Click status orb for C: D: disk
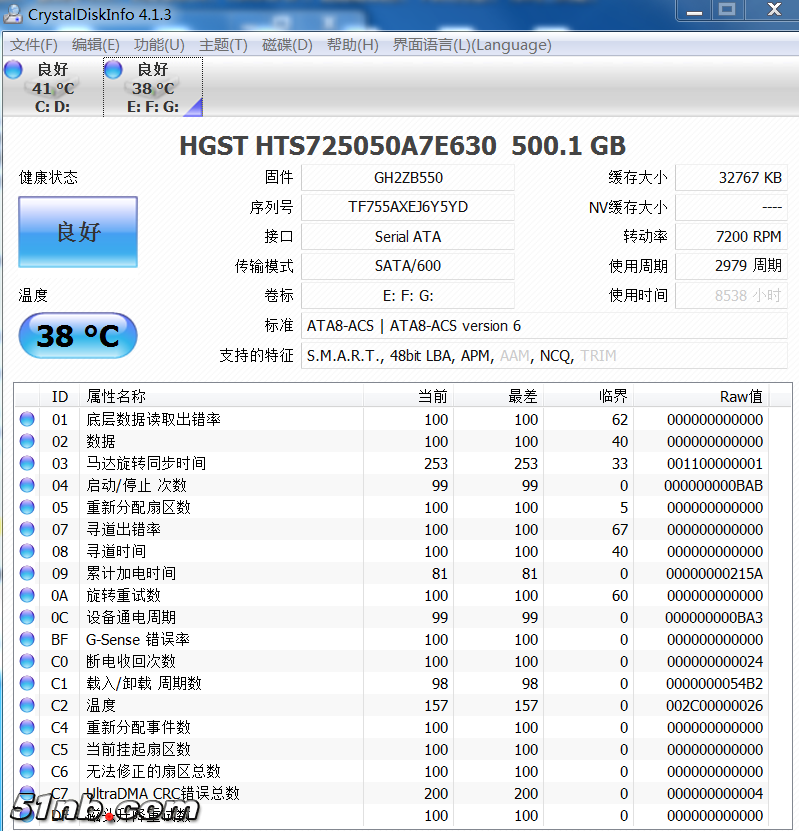Viewport: 799px width, 831px height. click(x=13, y=69)
